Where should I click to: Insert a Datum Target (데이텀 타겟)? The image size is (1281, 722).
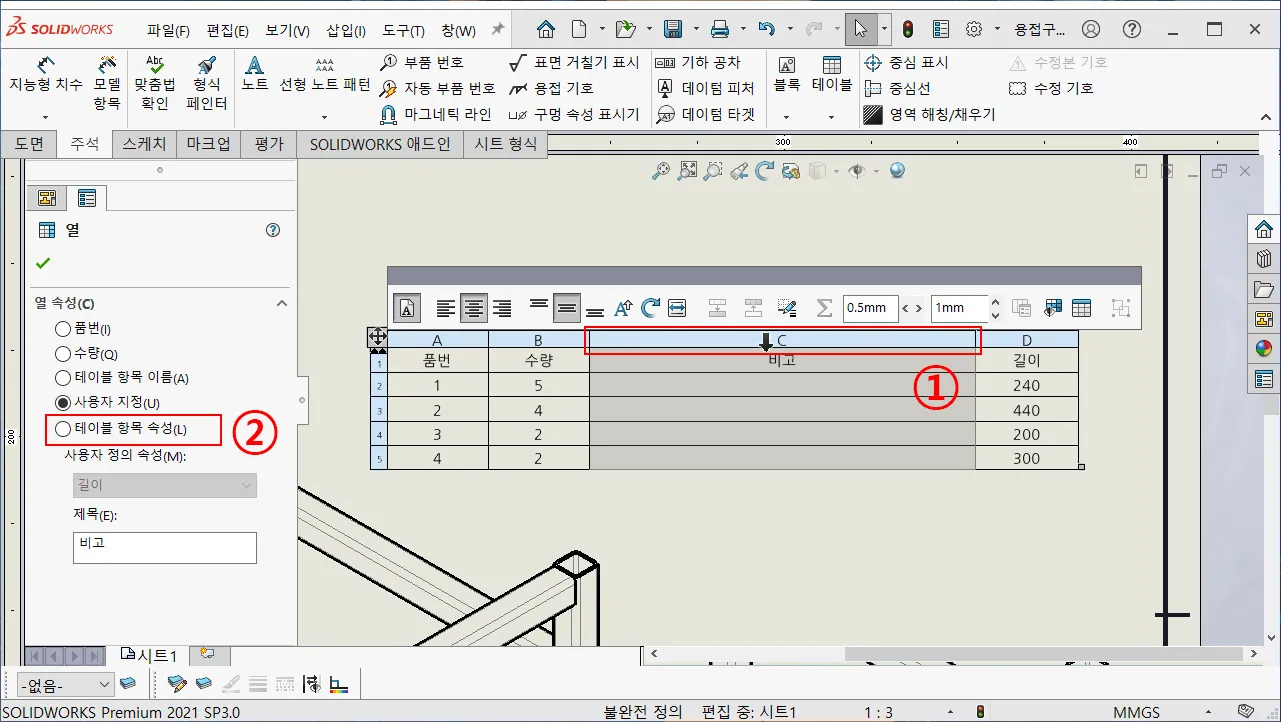[x=706, y=114]
